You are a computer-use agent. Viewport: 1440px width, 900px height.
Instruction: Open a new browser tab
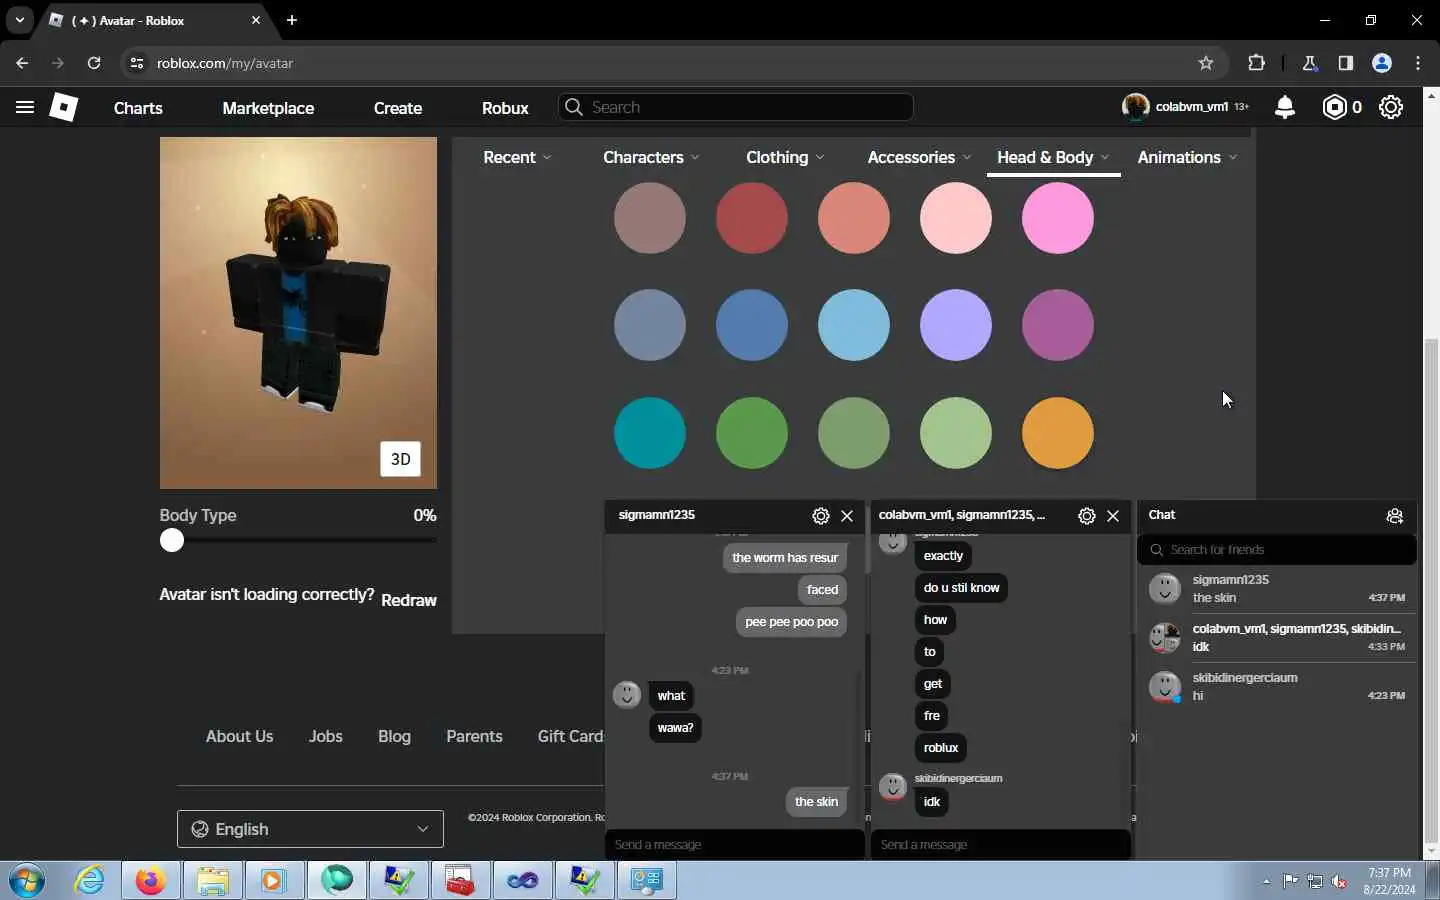pos(292,20)
